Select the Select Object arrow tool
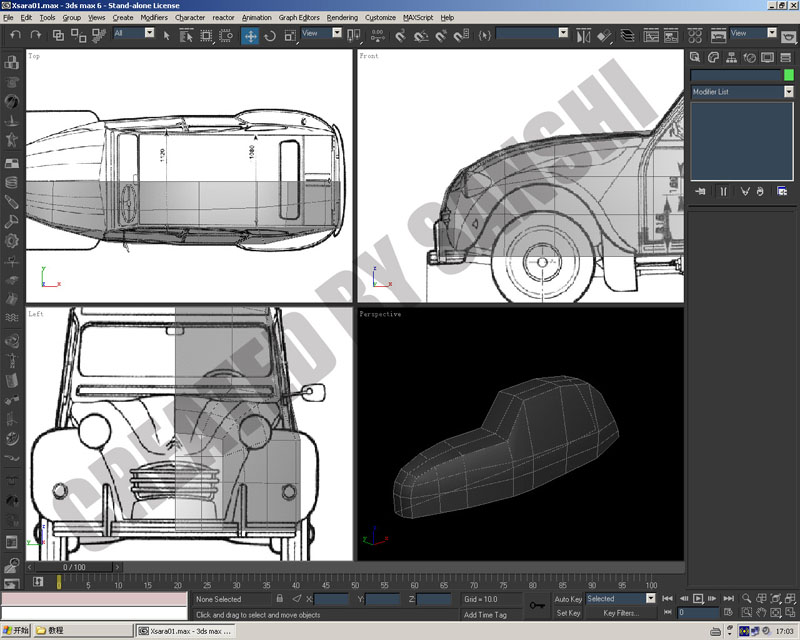The height and width of the screenshot is (640, 800). click(166, 36)
